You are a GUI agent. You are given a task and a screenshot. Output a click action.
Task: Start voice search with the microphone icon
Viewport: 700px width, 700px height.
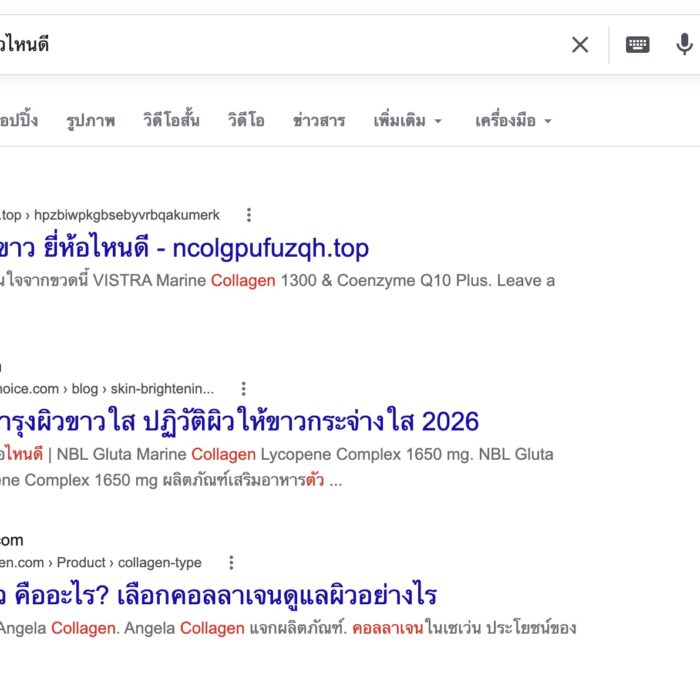tap(684, 45)
